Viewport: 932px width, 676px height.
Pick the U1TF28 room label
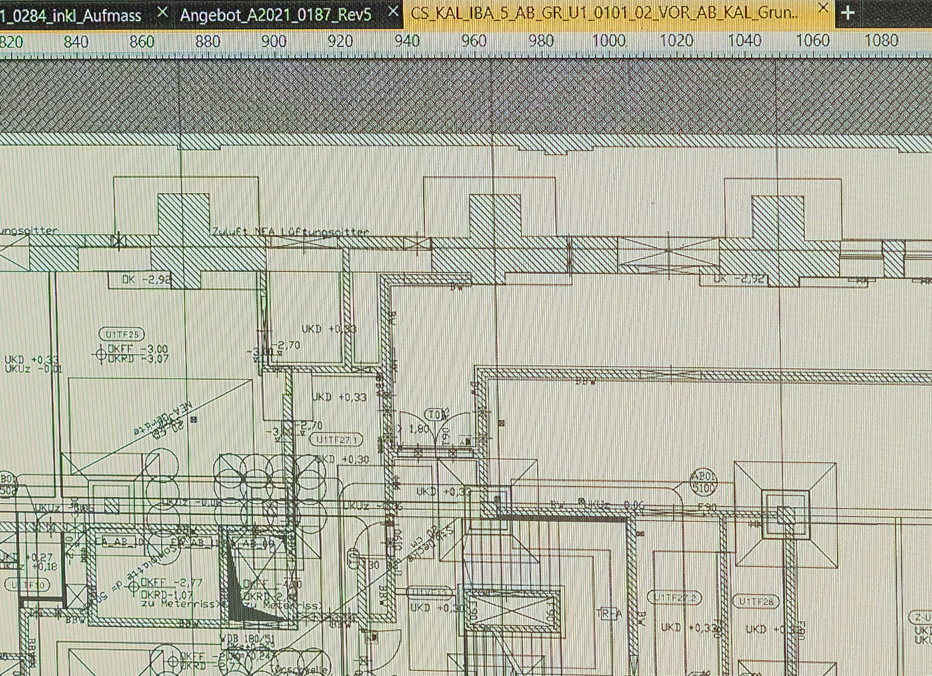click(x=754, y=601)
